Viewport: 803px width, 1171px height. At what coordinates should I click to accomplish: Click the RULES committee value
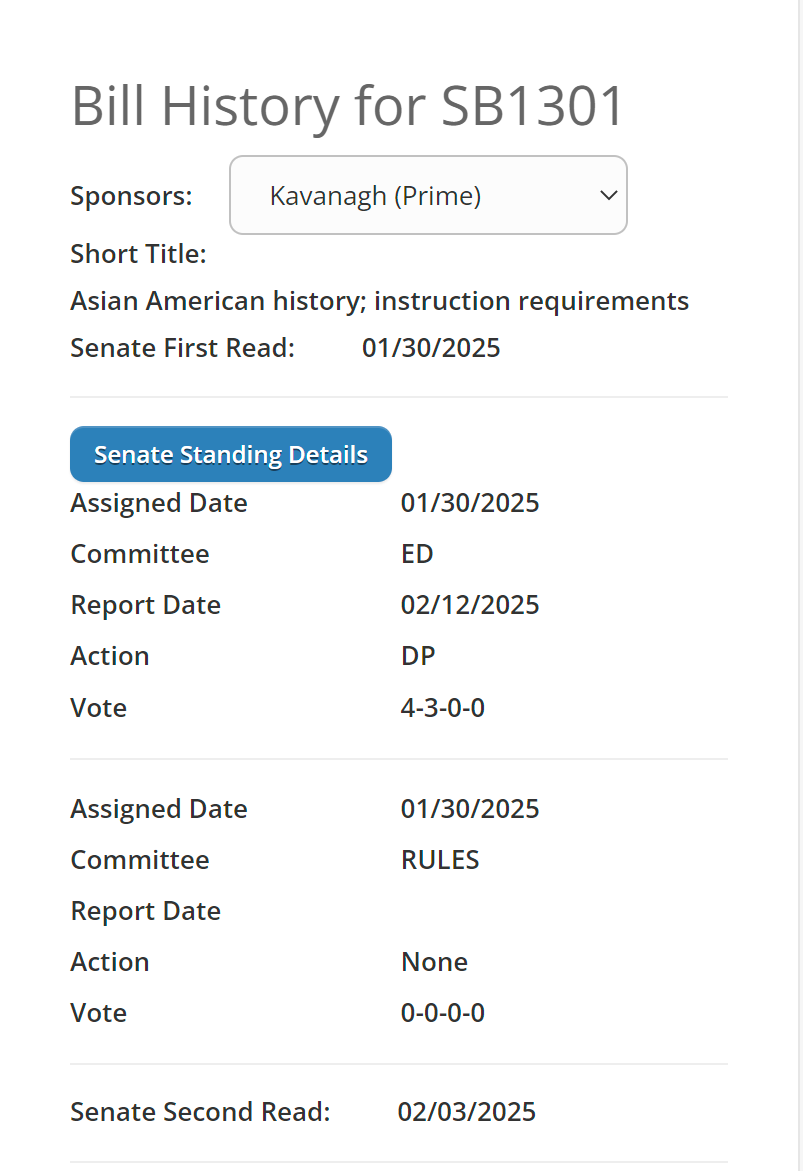point(440,860)
